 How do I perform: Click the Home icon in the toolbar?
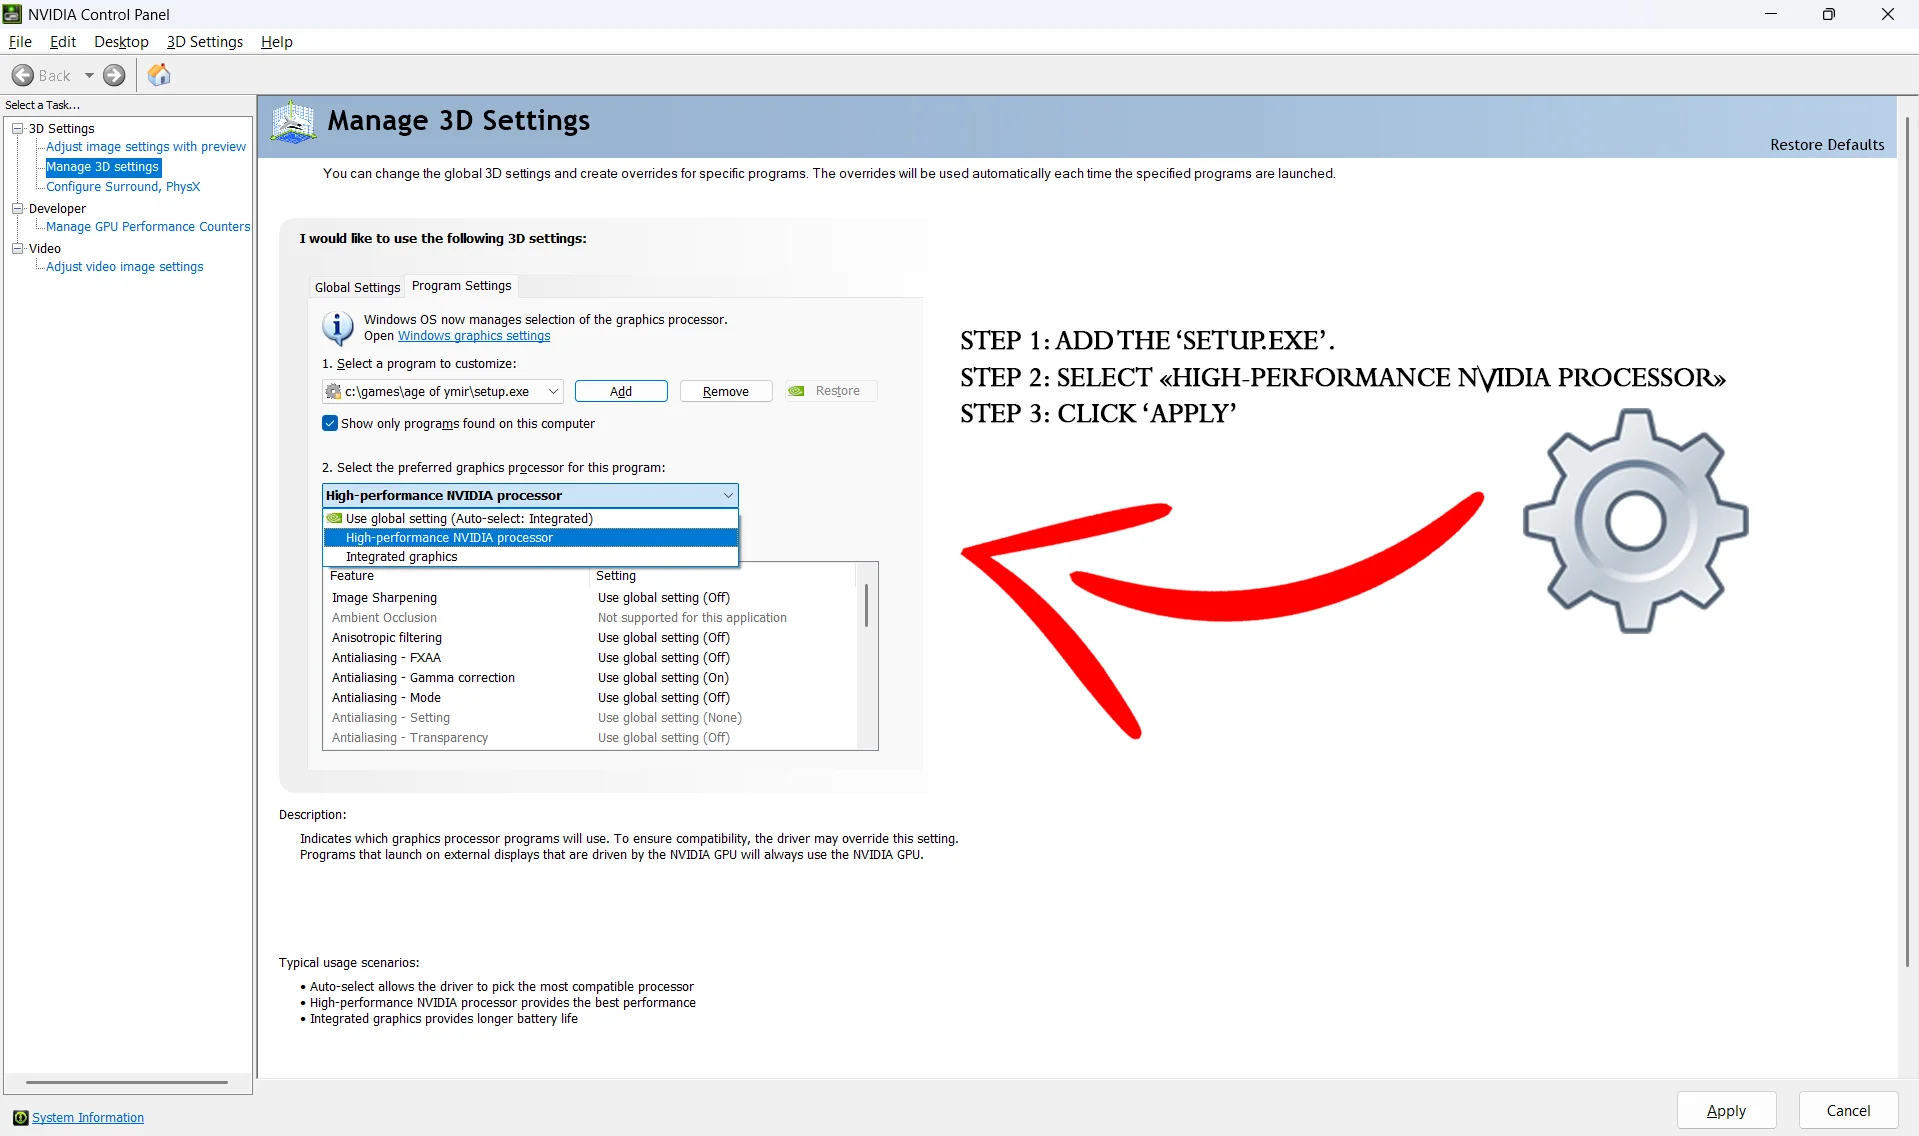pyautogui.click(x=158, y=74)
